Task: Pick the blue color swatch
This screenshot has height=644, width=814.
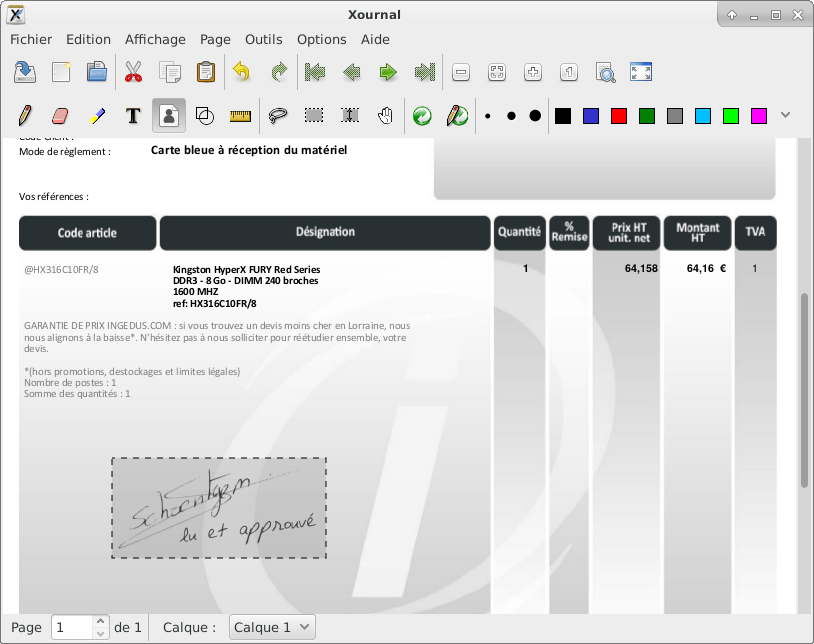Action: (x=591, y=116)
